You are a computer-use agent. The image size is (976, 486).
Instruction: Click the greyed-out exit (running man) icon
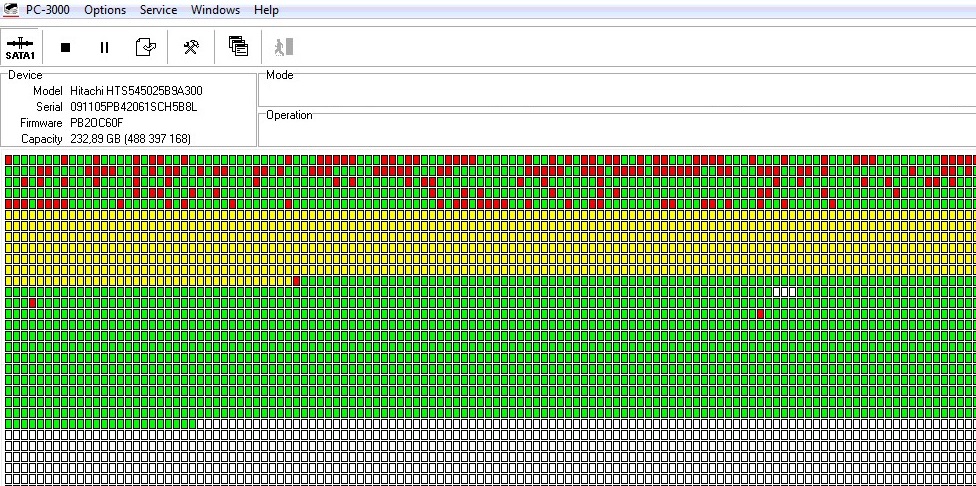pyautogui.click(x=284, y=47)
